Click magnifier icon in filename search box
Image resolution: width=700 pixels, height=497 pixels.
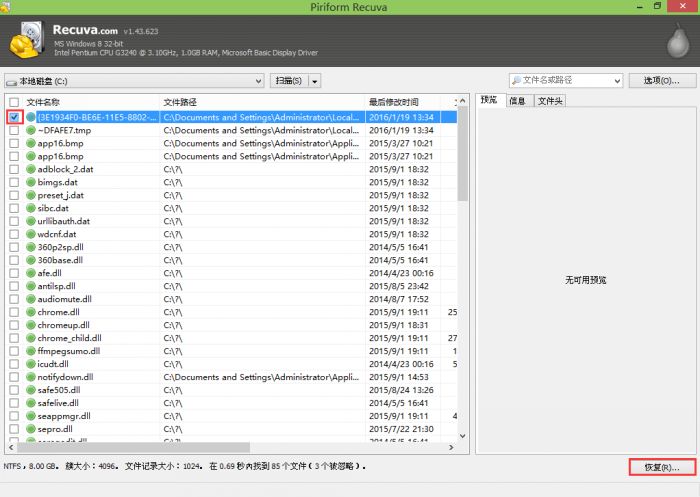516,80
